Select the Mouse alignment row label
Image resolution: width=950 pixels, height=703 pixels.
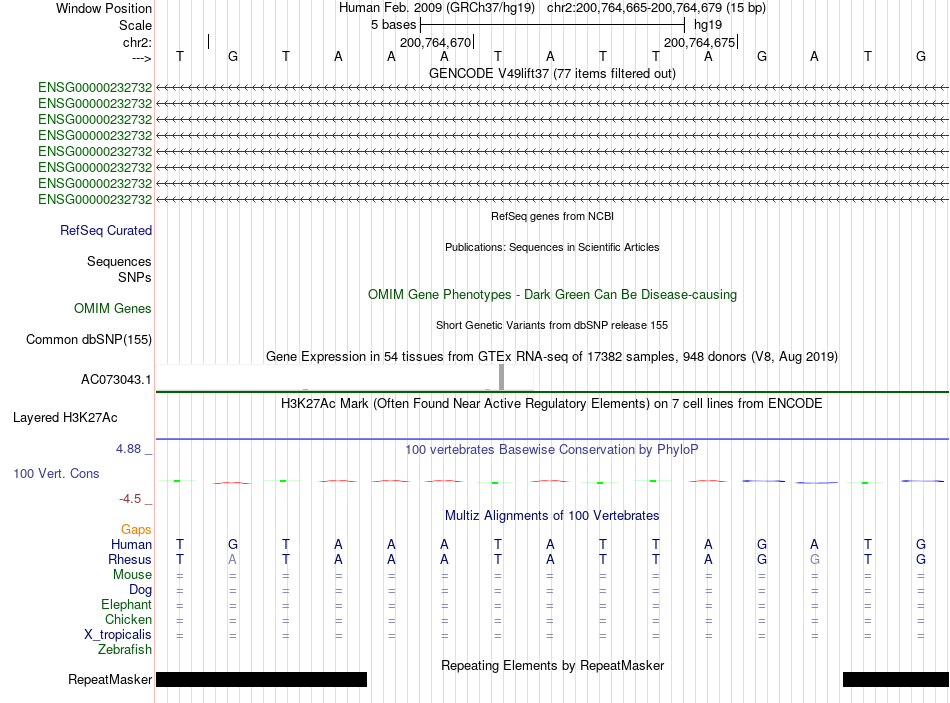(132, 575)
